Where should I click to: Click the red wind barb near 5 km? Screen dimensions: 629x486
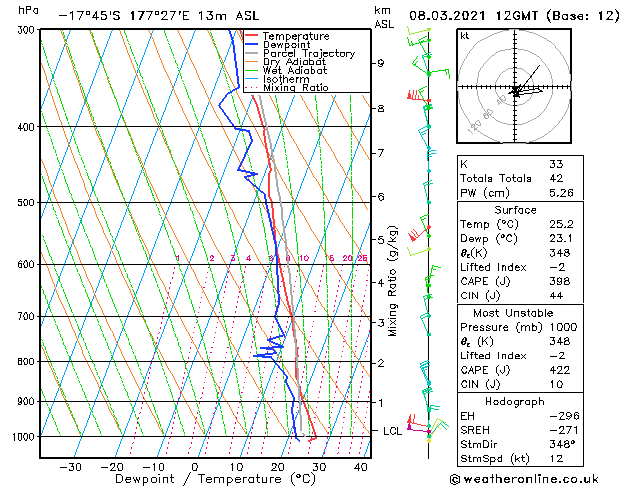click(419, 233)
